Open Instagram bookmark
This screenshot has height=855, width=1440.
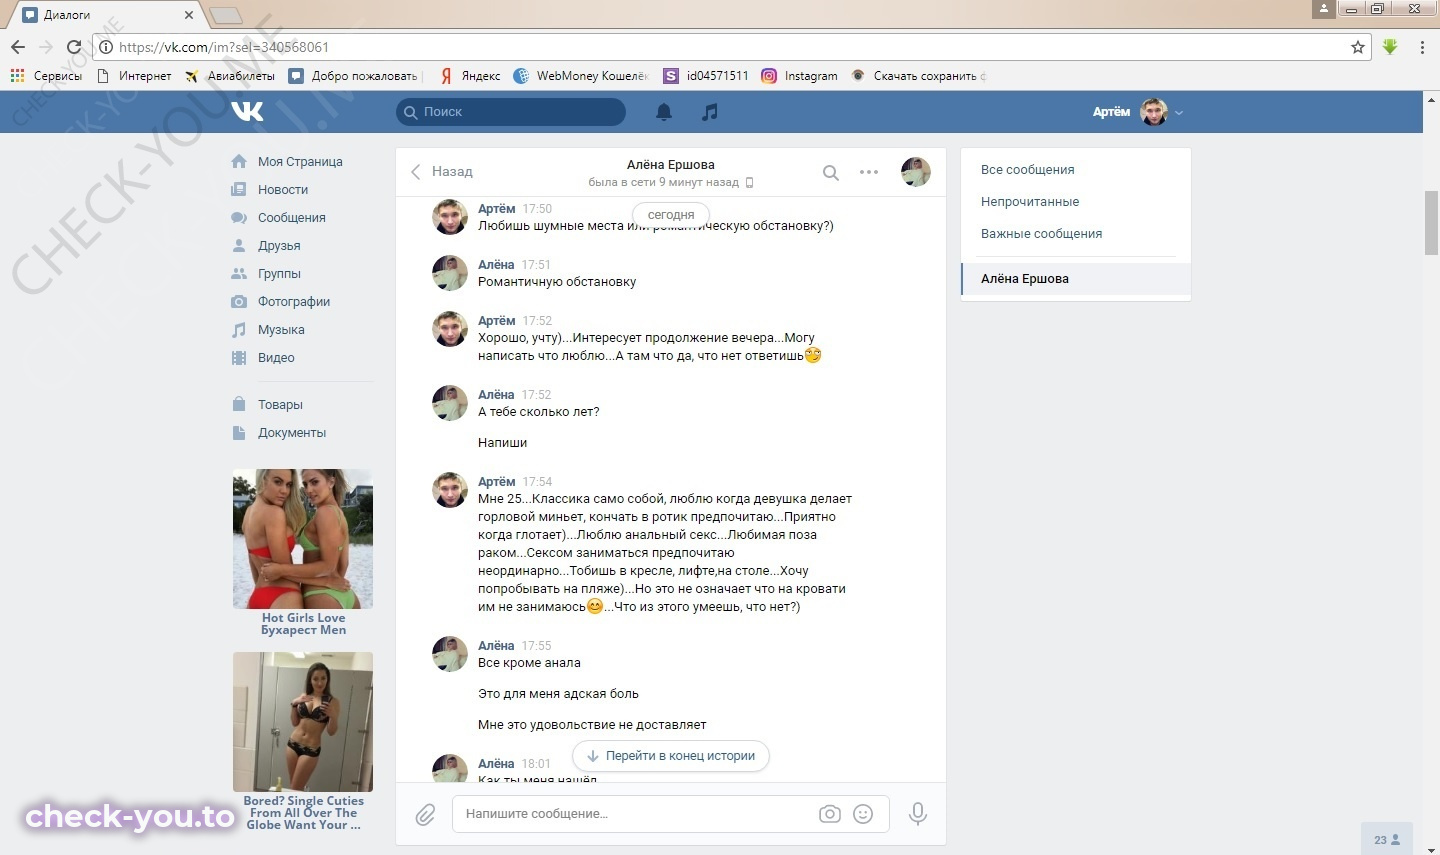(799, 75)
